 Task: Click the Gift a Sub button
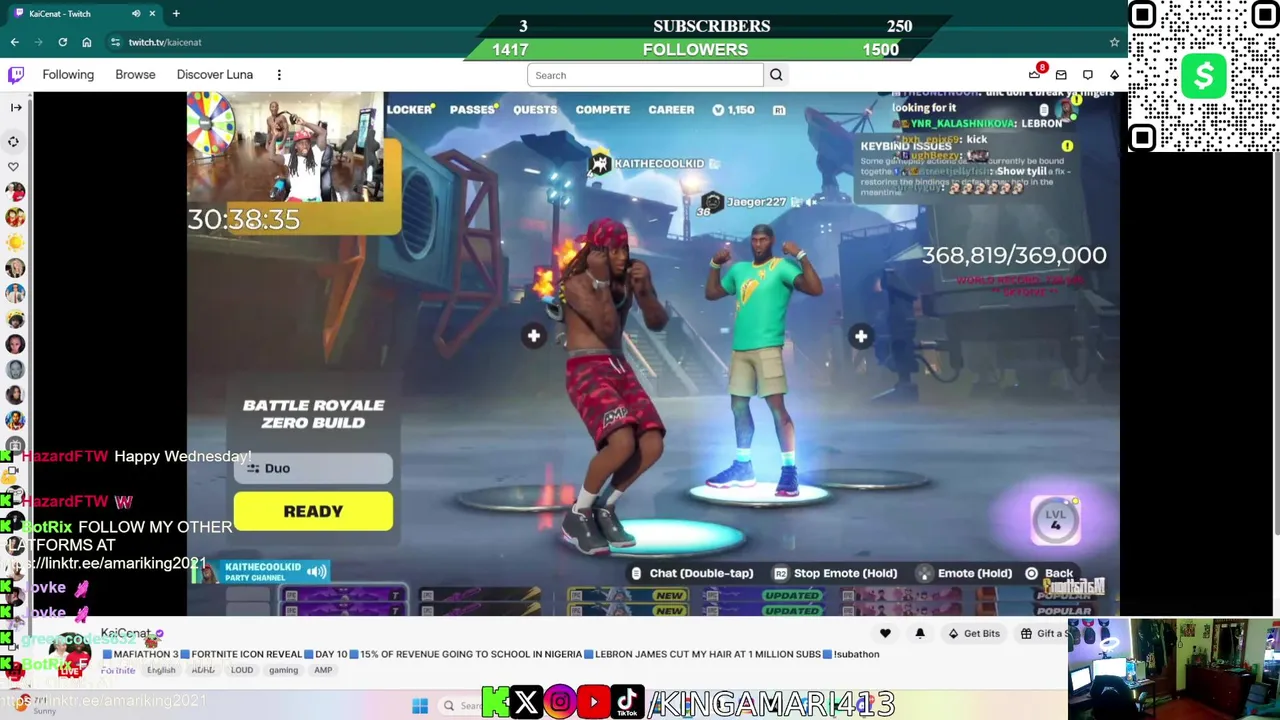click(x=1043, y=633)
